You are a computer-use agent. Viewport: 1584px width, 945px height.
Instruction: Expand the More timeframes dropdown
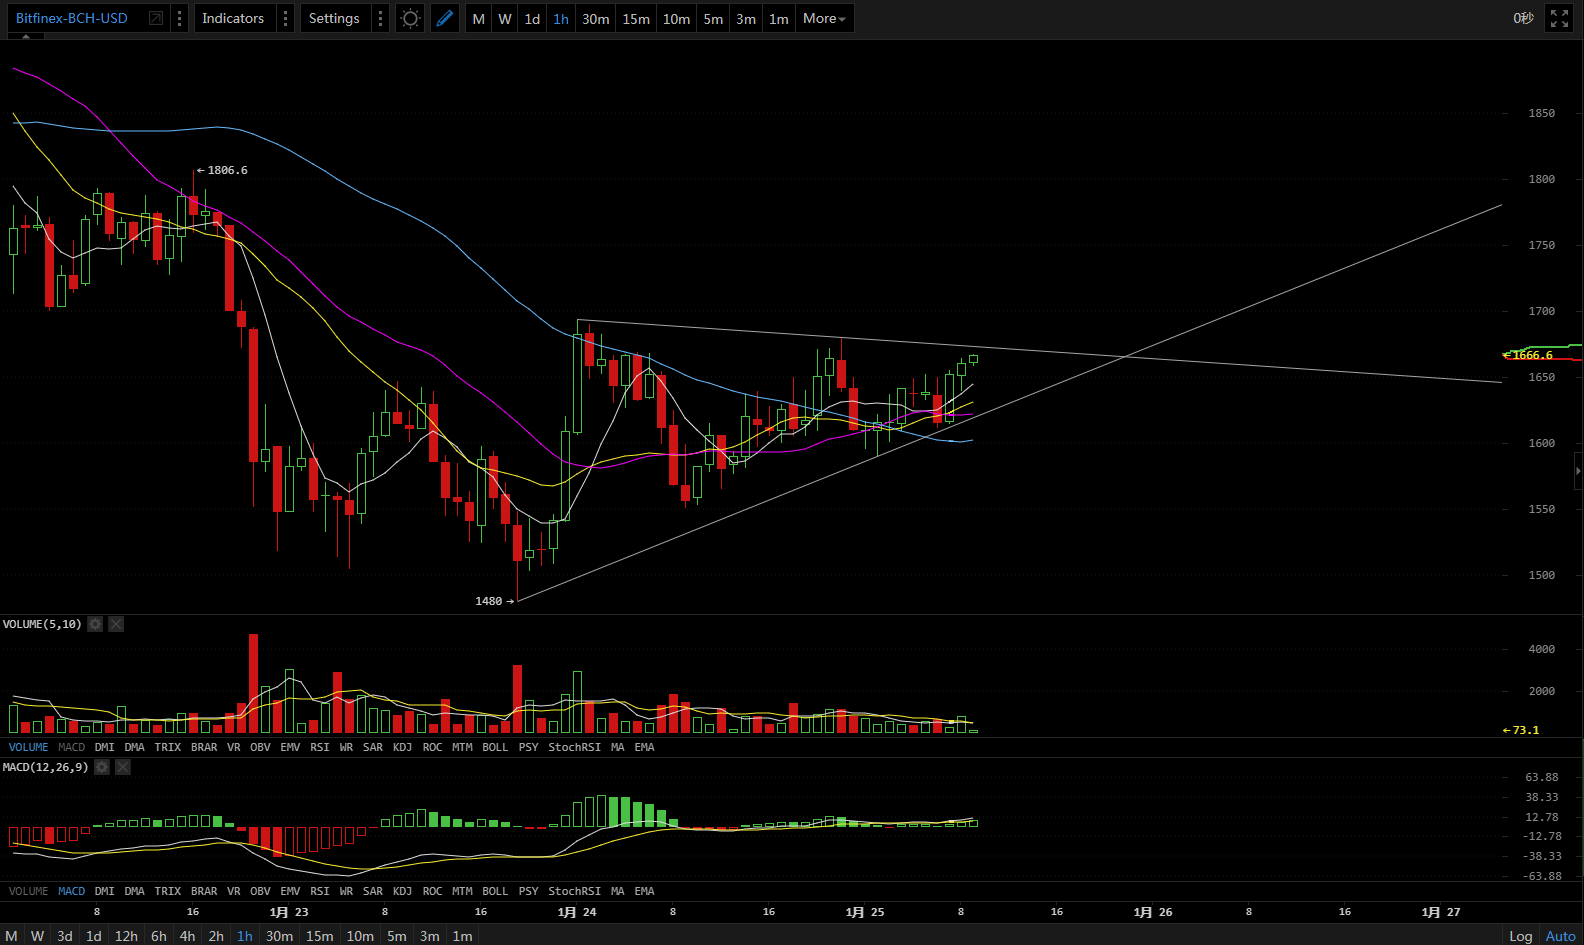[x=824, y=18]
